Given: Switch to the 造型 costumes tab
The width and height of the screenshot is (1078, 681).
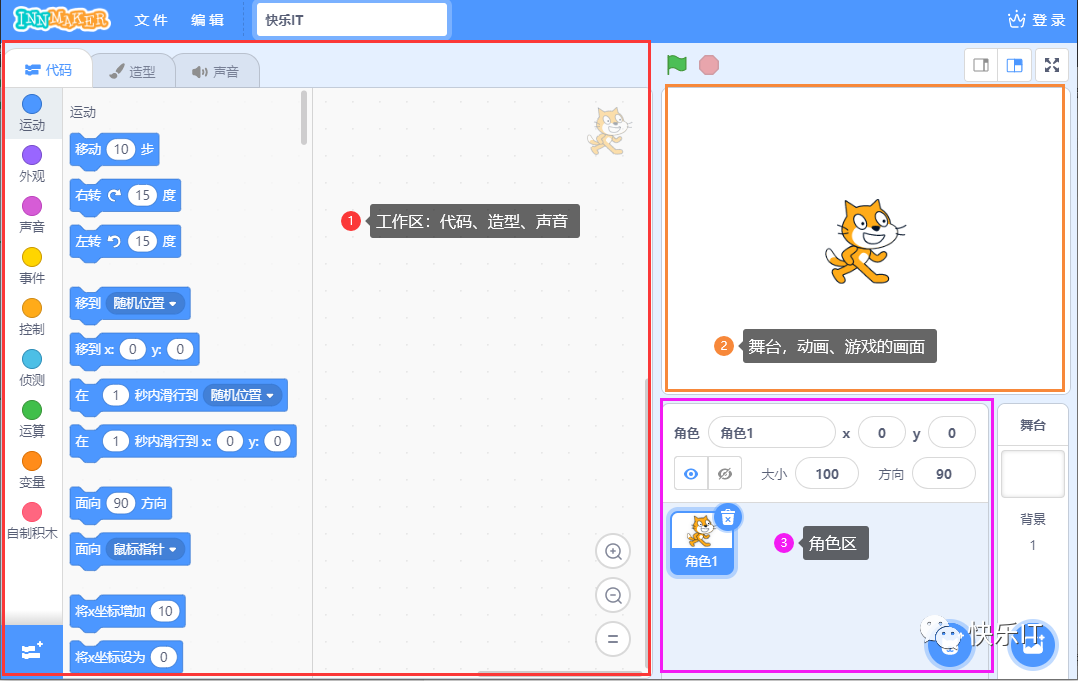Looking at the screenshot, I should click(133, 71).
